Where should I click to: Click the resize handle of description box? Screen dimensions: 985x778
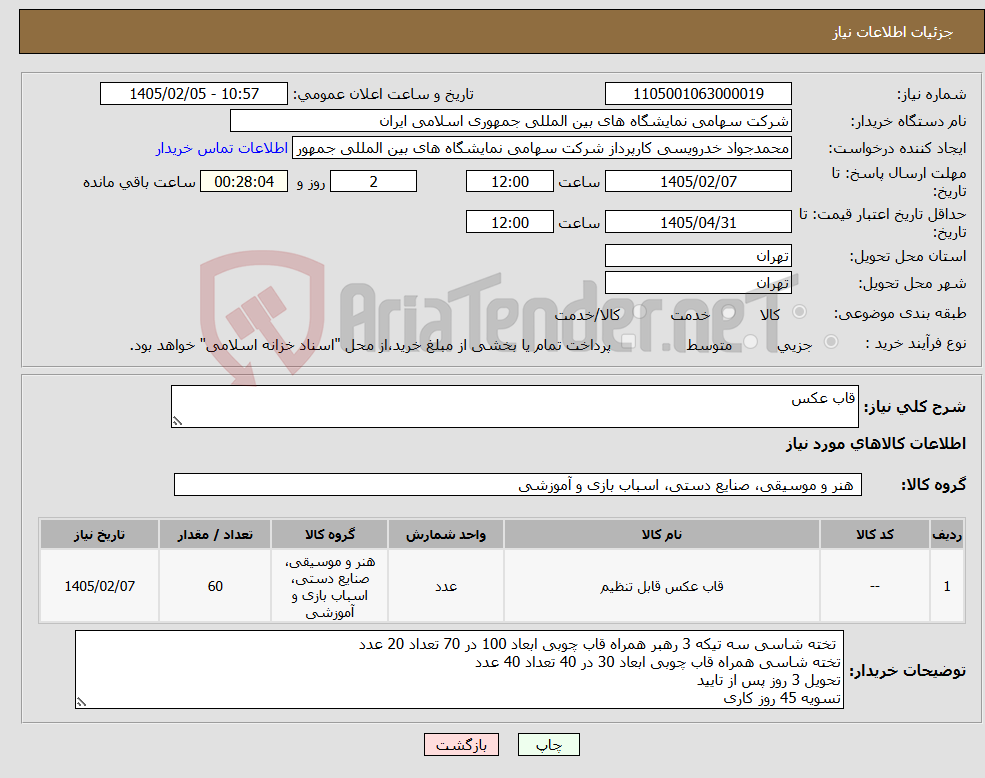(x=177, y=421)
